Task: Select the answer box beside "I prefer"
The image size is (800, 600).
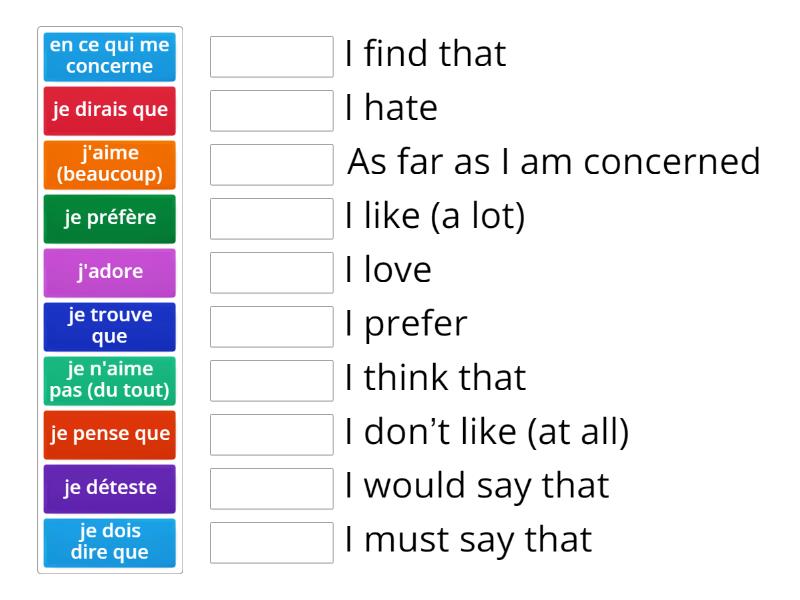Action: pyautogui.click(x=271, y=325)
